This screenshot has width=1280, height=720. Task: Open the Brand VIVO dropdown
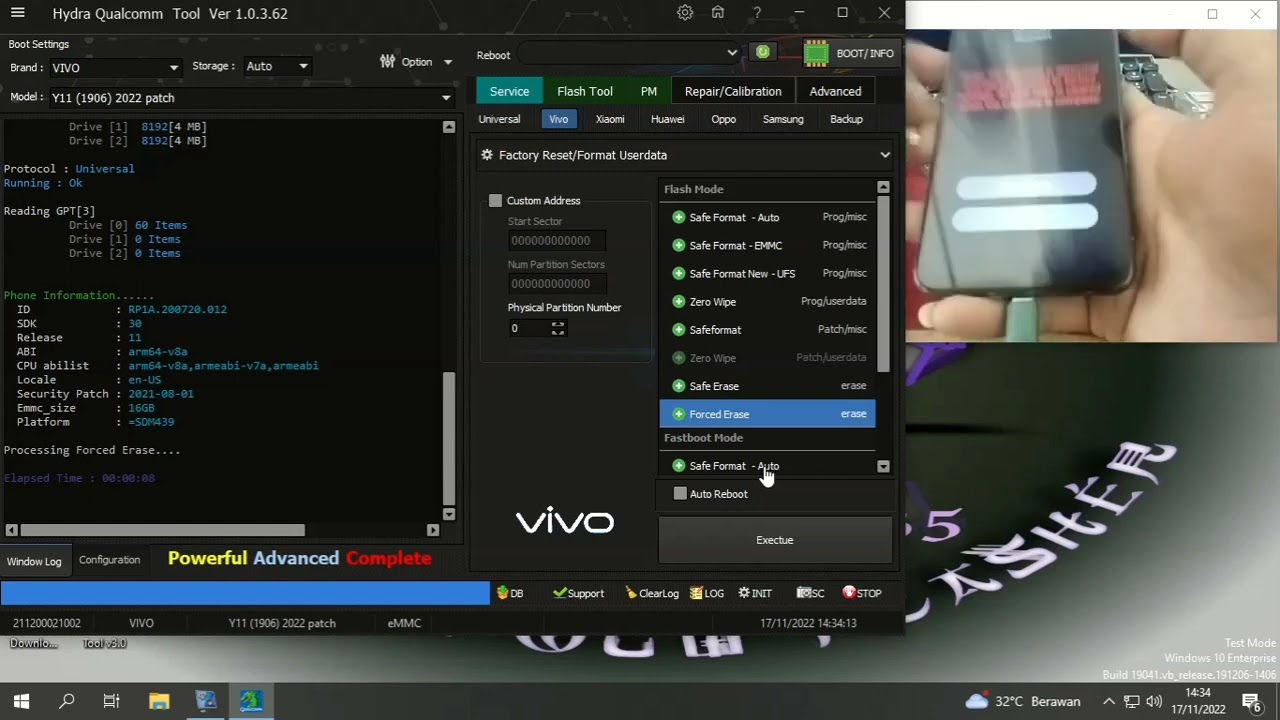(x=115, y=68)
